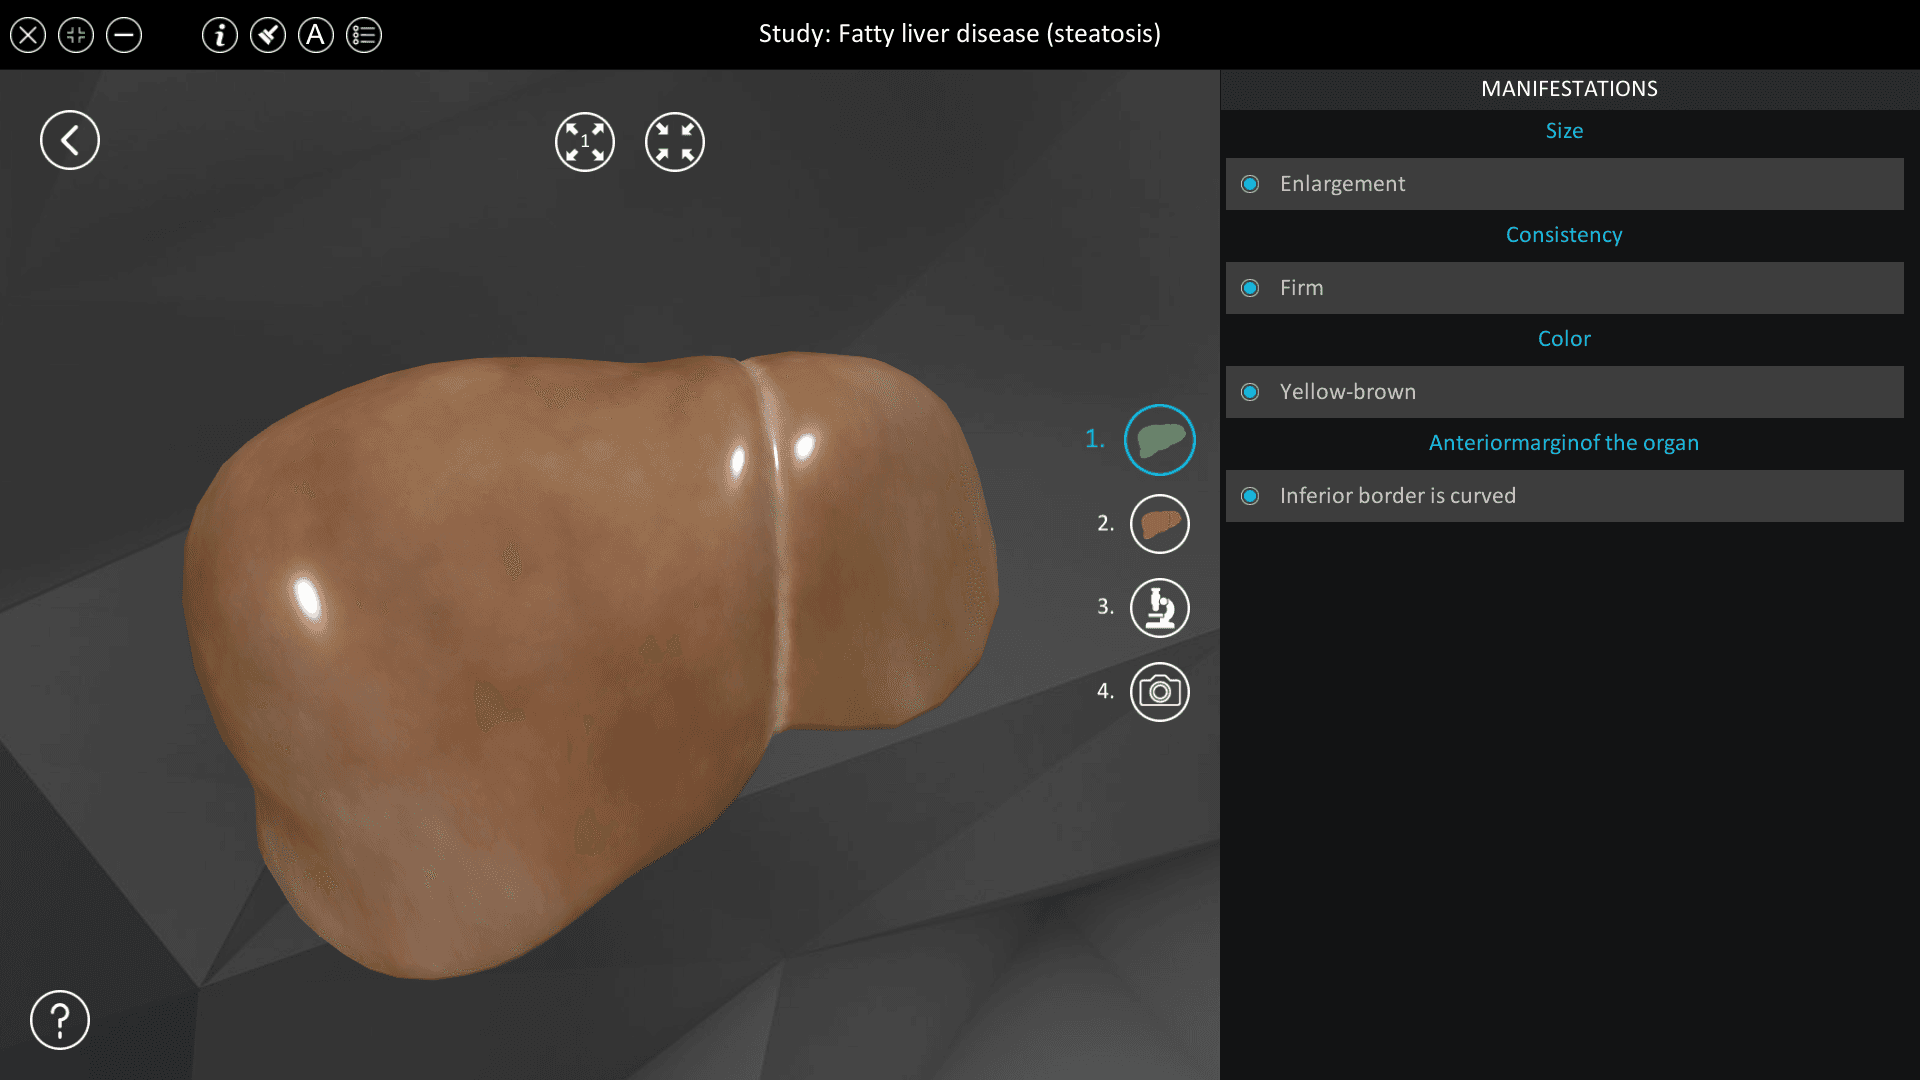This screenshot has width=1920, height=1080.
Task: Open view 3 microscope icon
Action: tap(1160, 608)
